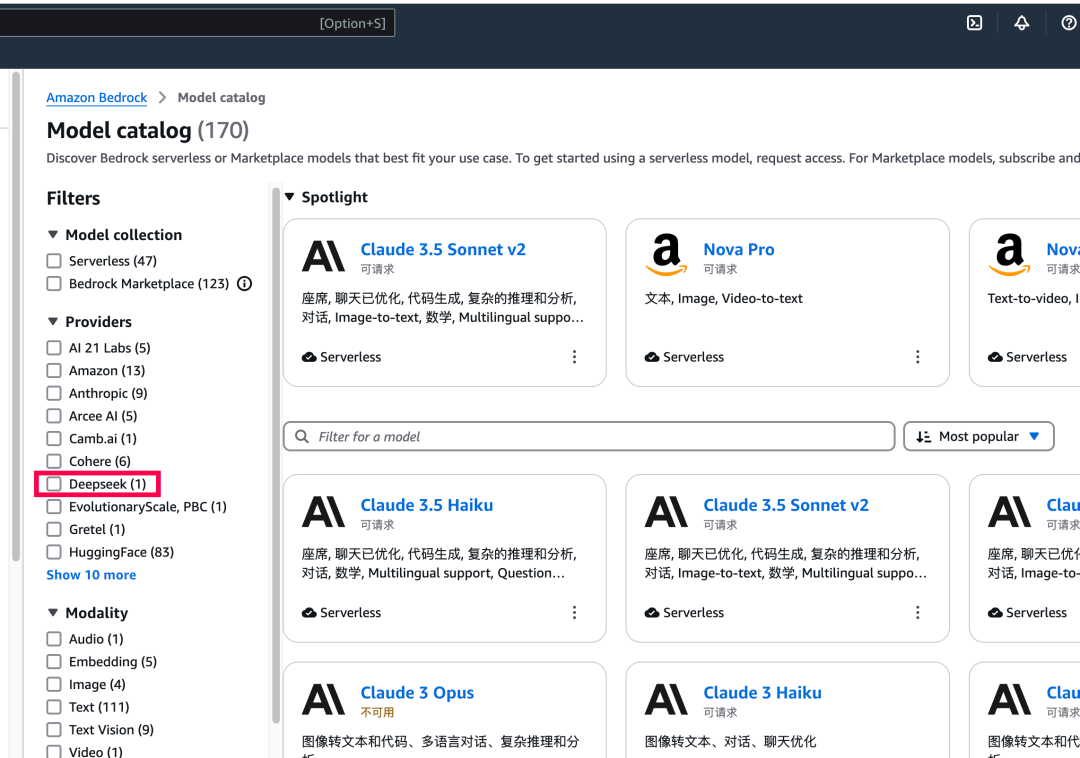
Task: Click the Amazon logo on Nova Pro card
Action: pyautogui.click(x=666, y=256)
